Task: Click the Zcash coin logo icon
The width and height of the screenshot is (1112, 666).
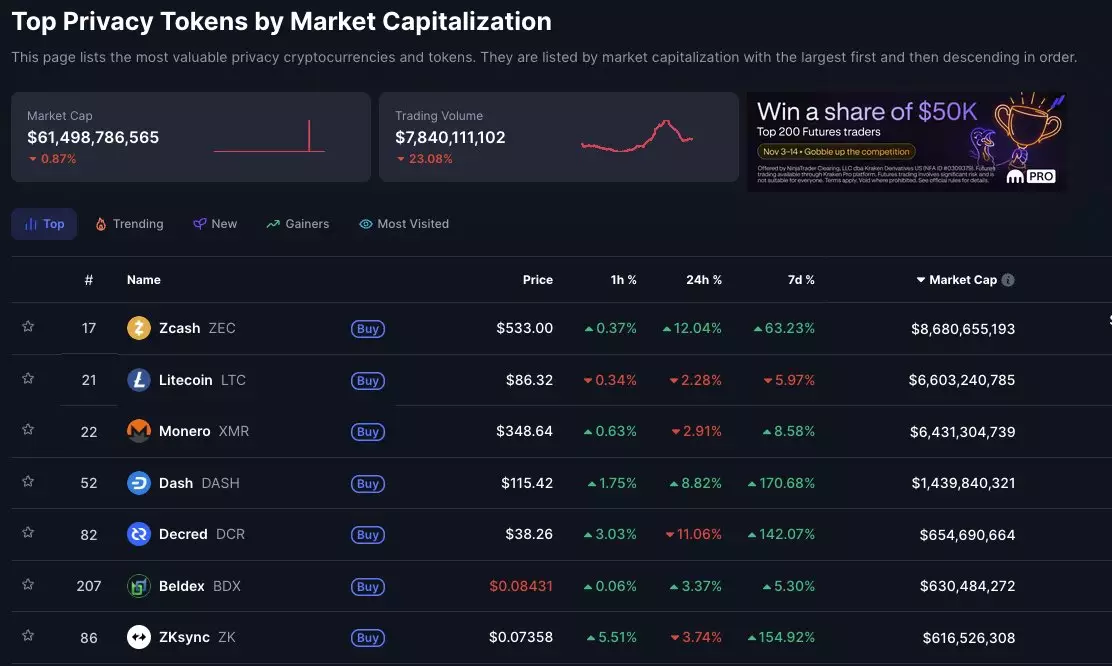Action: click(139, 328)
